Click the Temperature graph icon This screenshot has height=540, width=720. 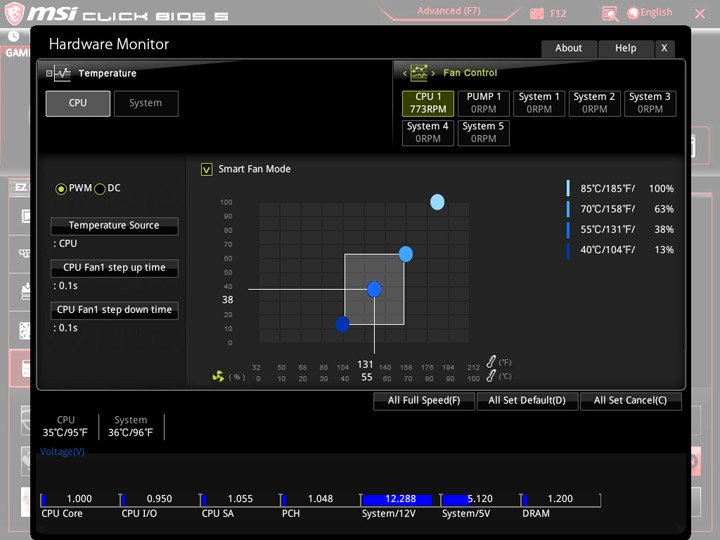[x=62, y=73]
